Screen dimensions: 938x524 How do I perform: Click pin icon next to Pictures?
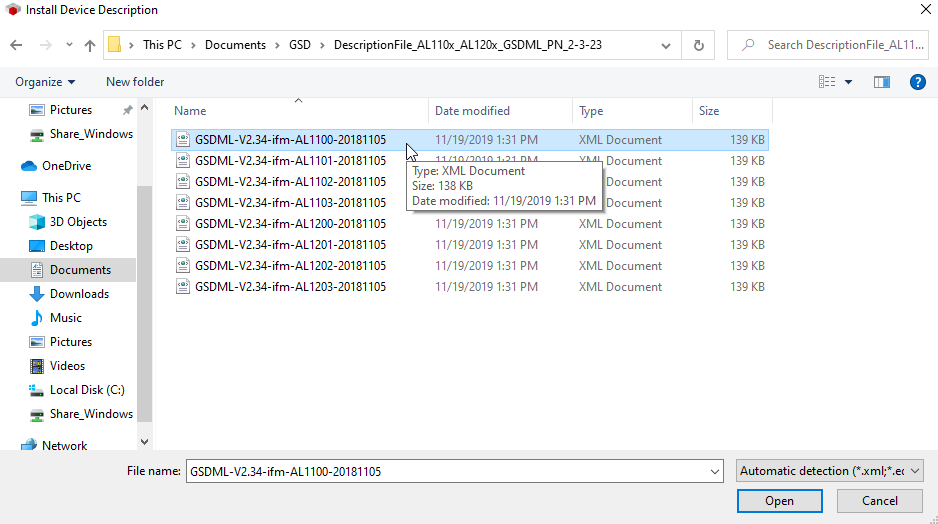coord(127,110)
